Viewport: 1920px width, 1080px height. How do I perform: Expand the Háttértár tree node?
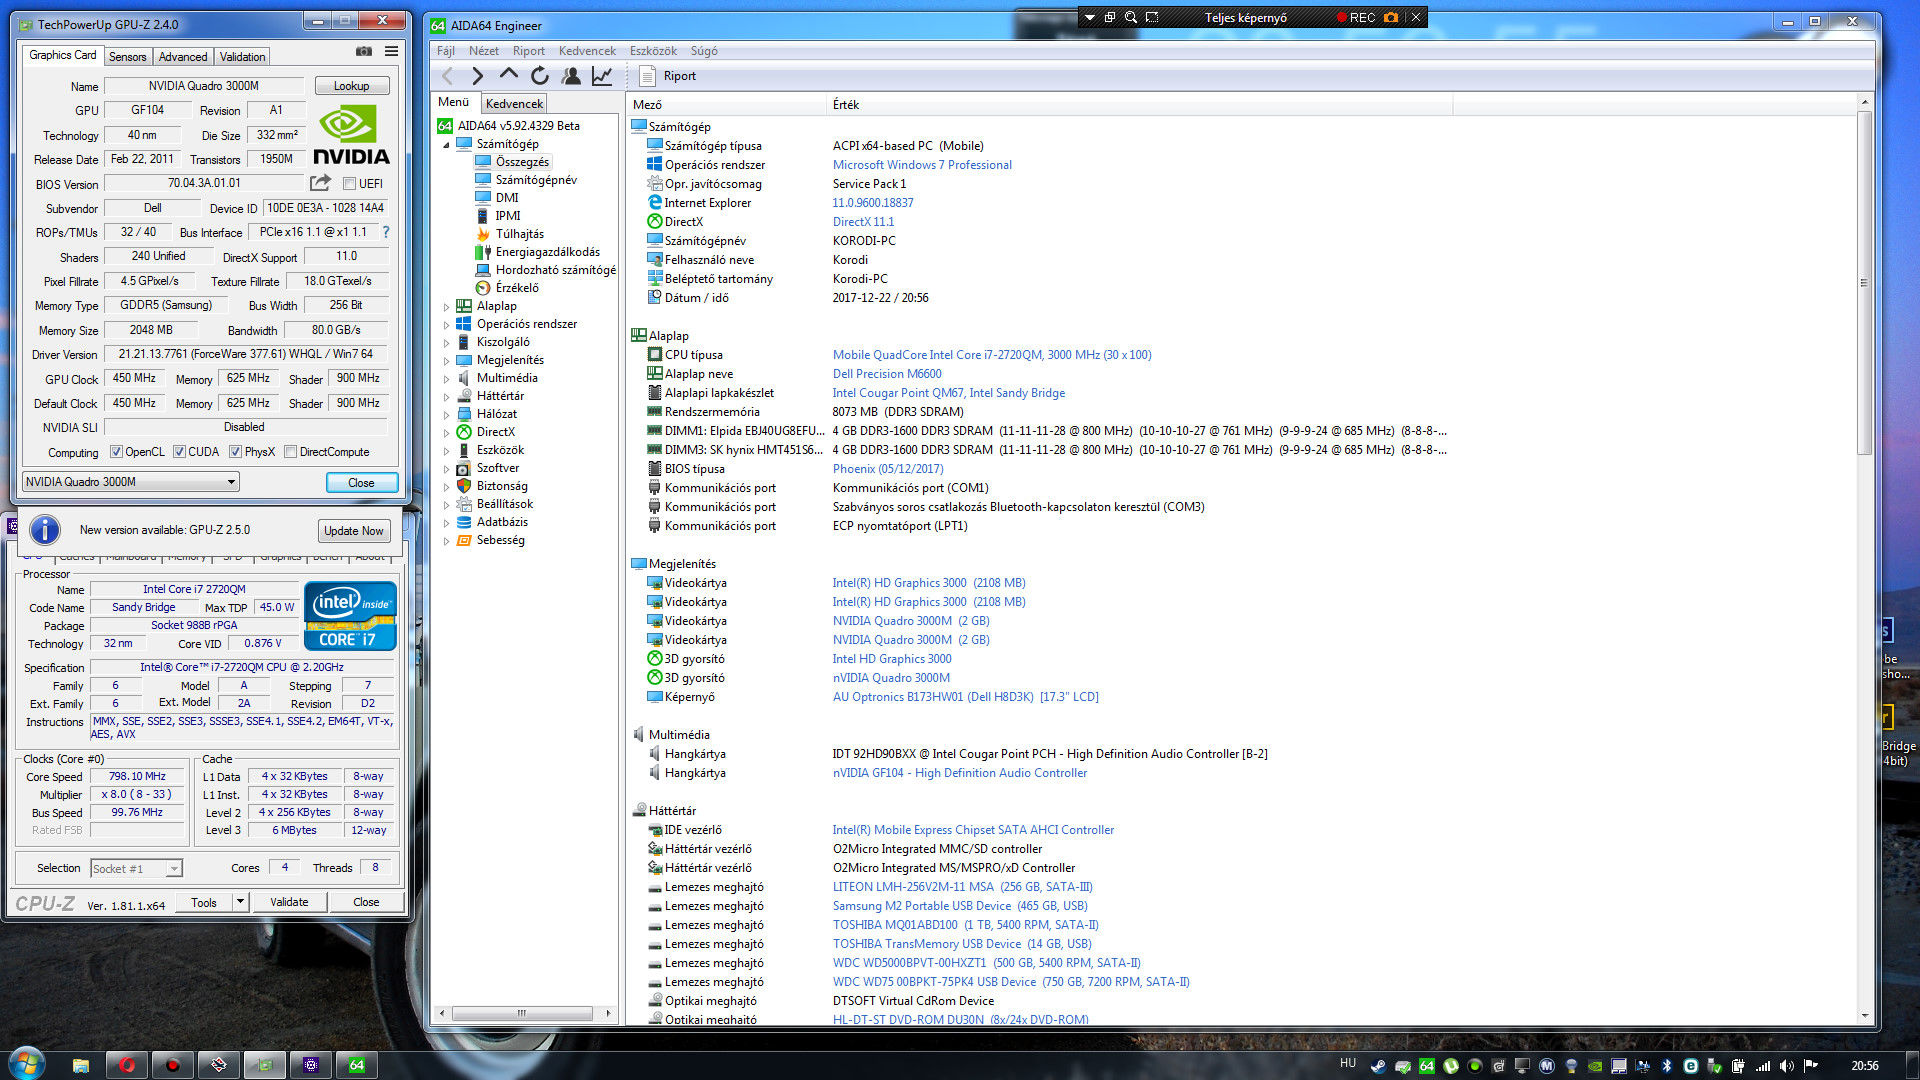pos(447,397)
